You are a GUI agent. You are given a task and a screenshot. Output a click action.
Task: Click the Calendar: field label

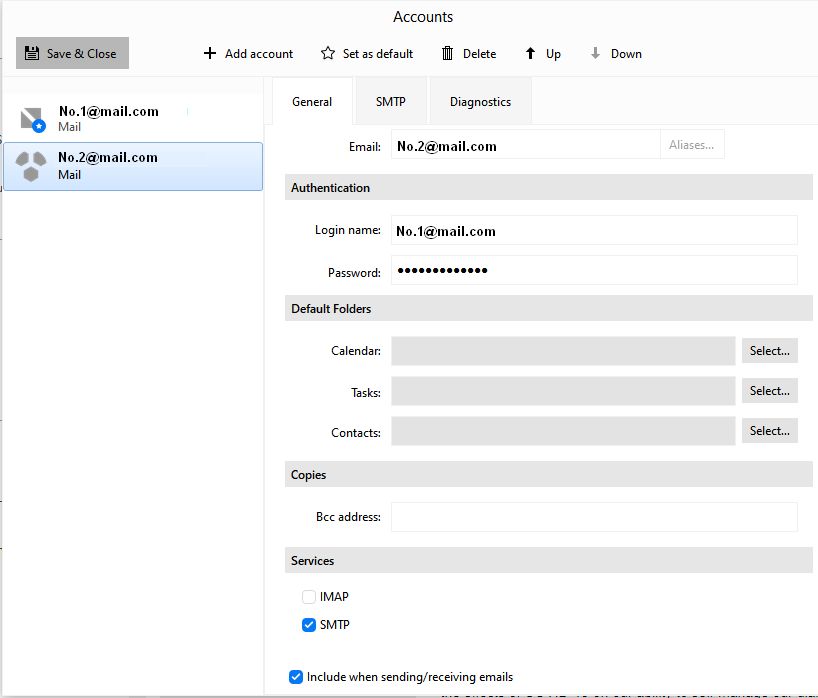pos(356,351)
